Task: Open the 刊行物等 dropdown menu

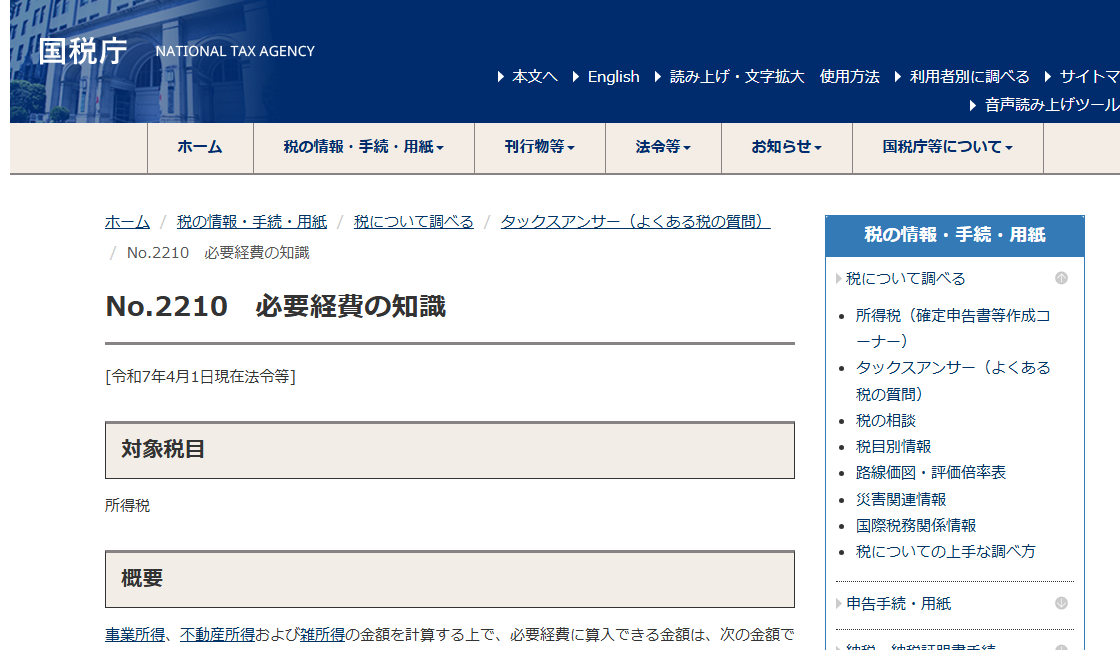Action: (x=540, y=147)
